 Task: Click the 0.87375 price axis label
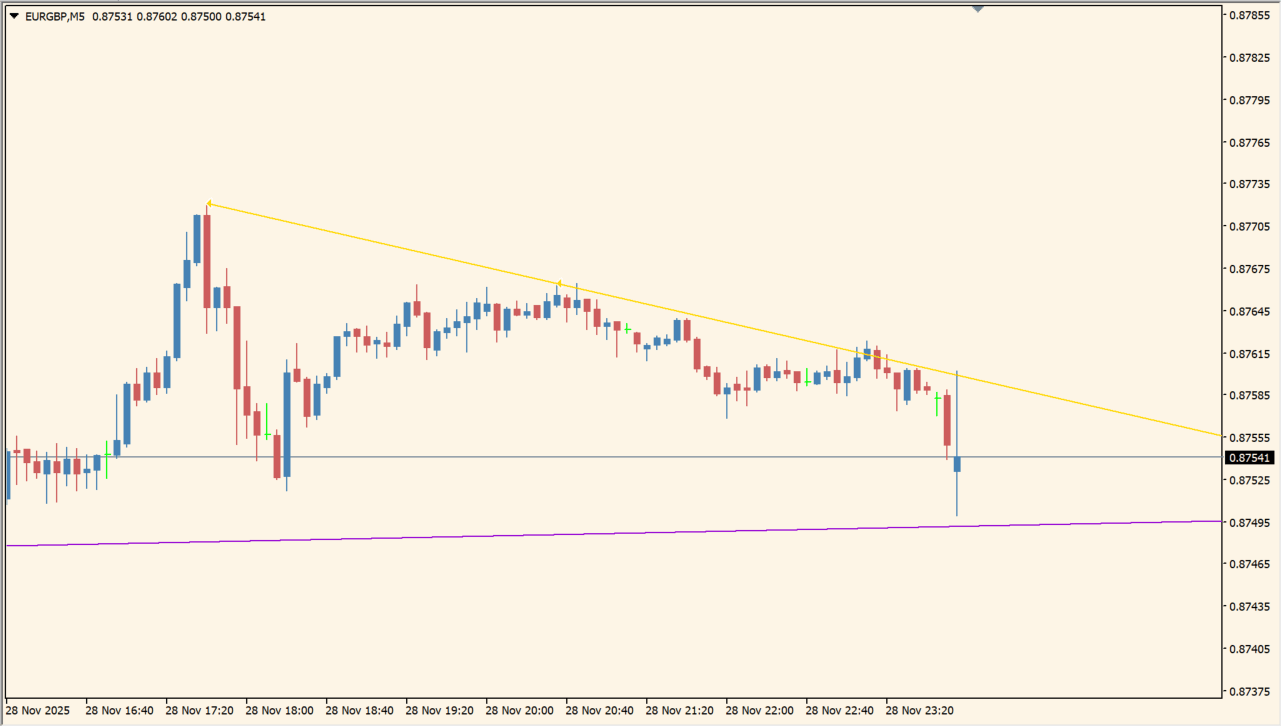[1249, 691]
